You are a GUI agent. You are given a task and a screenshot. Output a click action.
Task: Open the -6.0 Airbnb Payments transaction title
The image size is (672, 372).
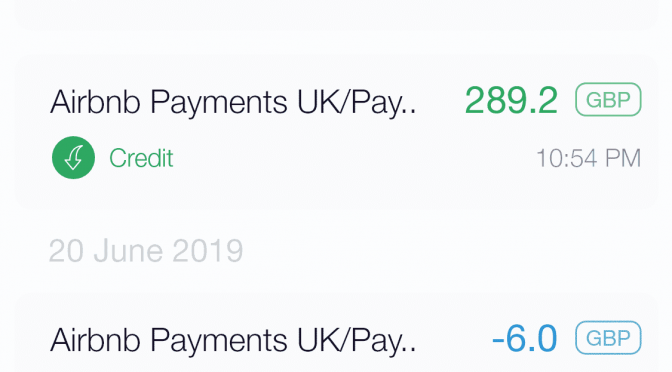click(233, 340)
